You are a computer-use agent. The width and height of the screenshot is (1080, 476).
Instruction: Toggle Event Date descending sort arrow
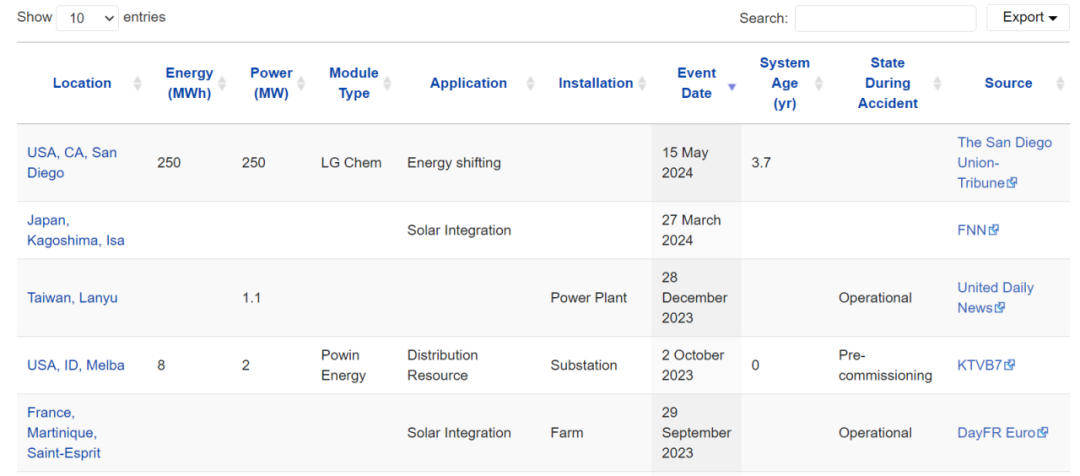[x=731, y=87]
